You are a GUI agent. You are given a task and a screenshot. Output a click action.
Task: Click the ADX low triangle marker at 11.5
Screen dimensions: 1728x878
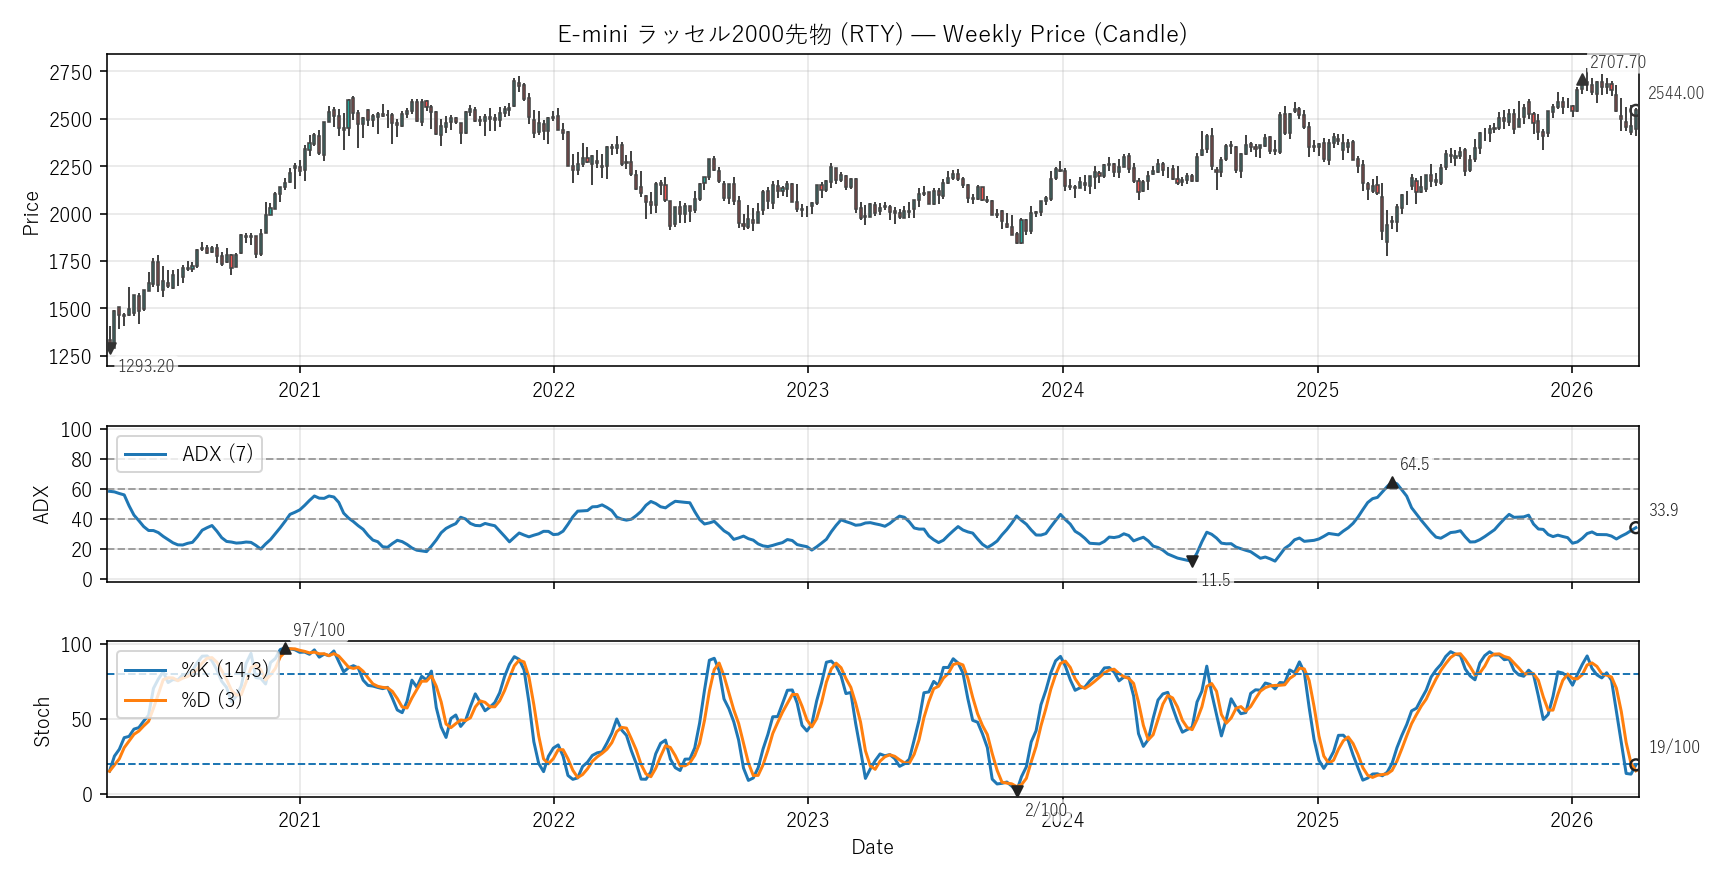click(1192, 561)
